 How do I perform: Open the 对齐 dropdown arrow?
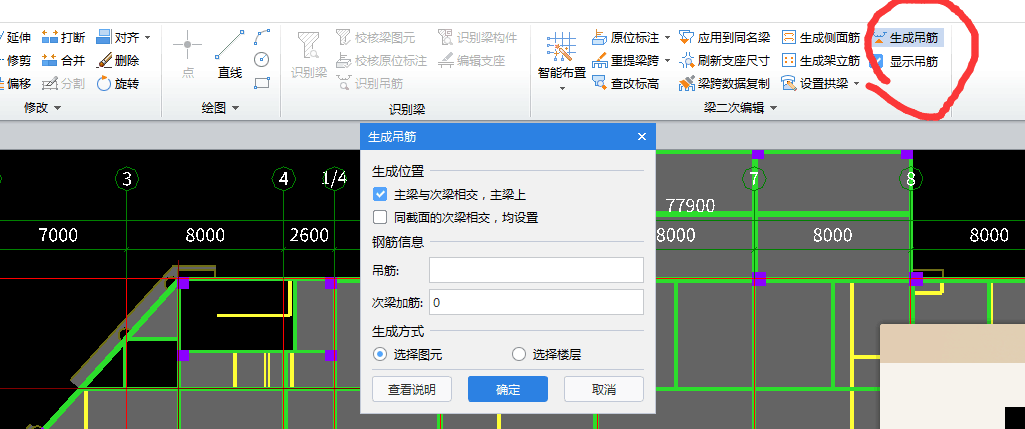click(148, 37)
